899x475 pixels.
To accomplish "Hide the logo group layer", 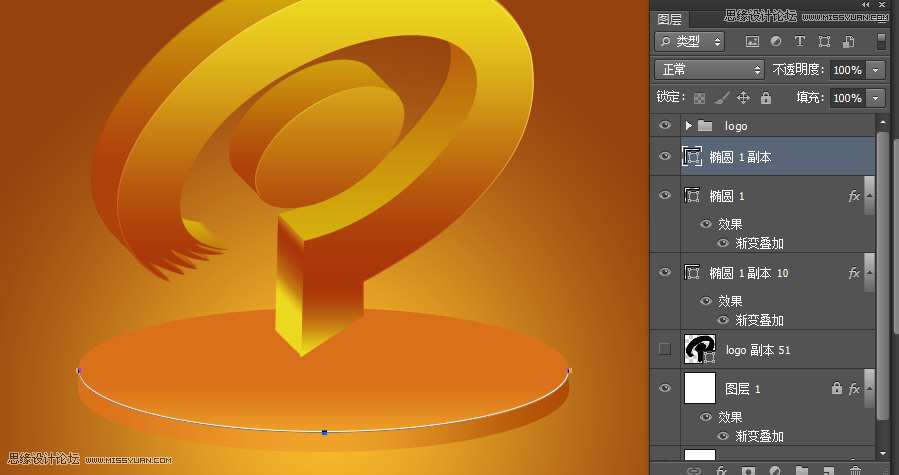I will click(665, 125).
